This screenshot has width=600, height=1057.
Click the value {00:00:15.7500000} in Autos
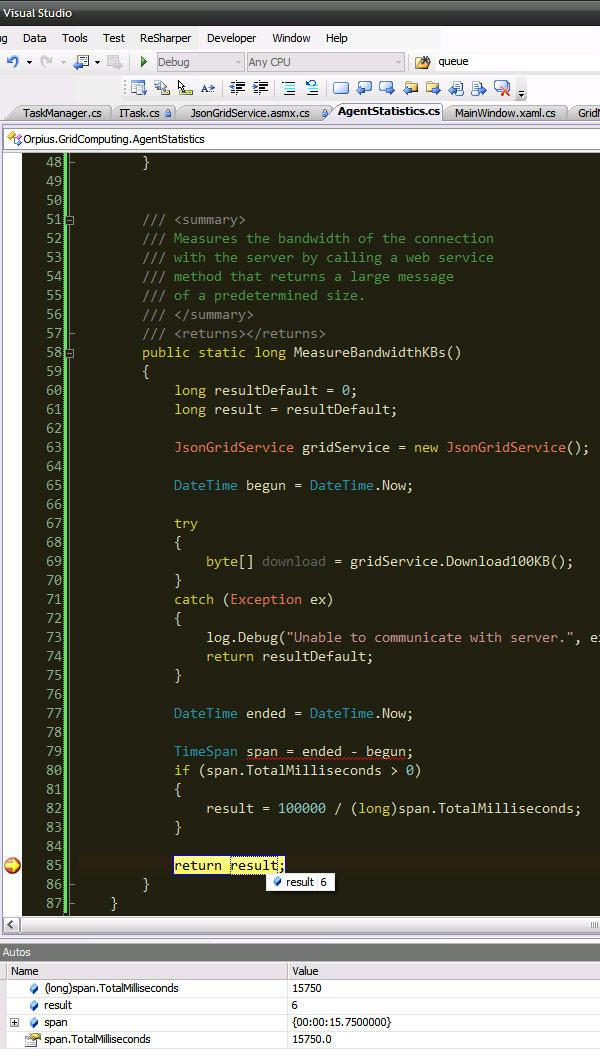[x=342, y=1023]
